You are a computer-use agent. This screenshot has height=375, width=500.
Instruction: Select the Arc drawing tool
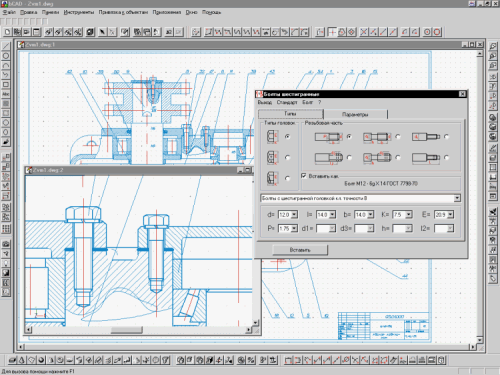tap(6, 65)
